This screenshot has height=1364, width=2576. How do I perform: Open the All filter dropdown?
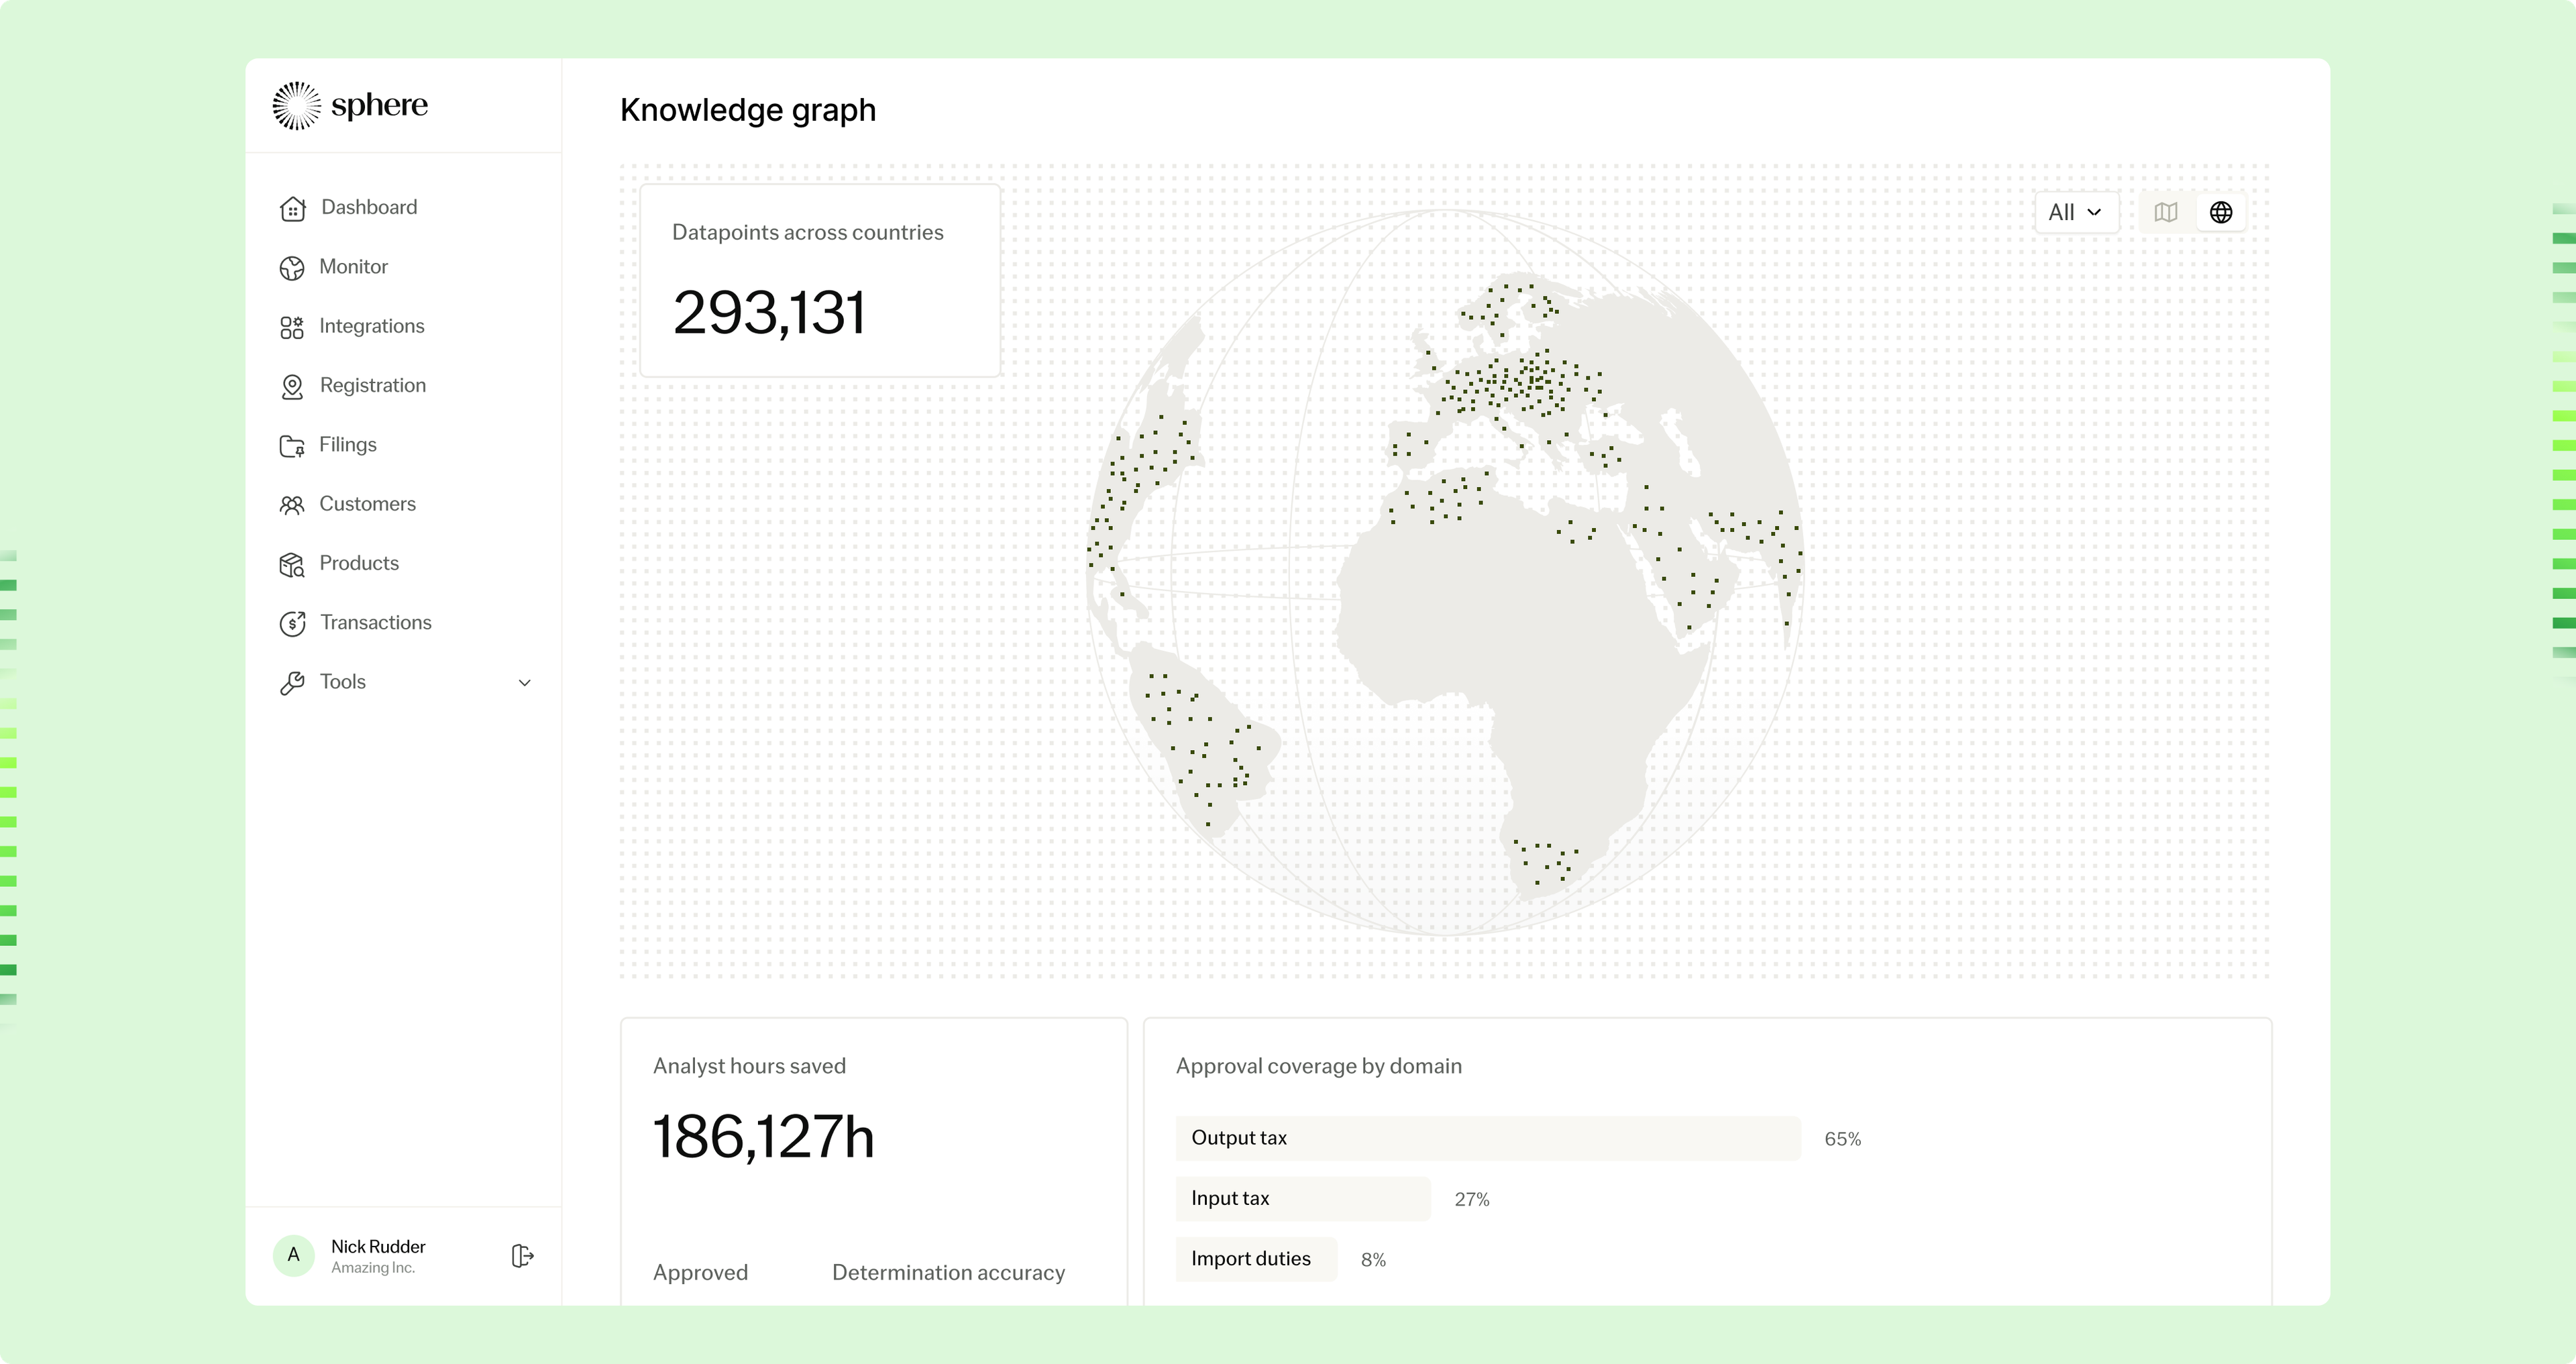tap(2076, 212)
